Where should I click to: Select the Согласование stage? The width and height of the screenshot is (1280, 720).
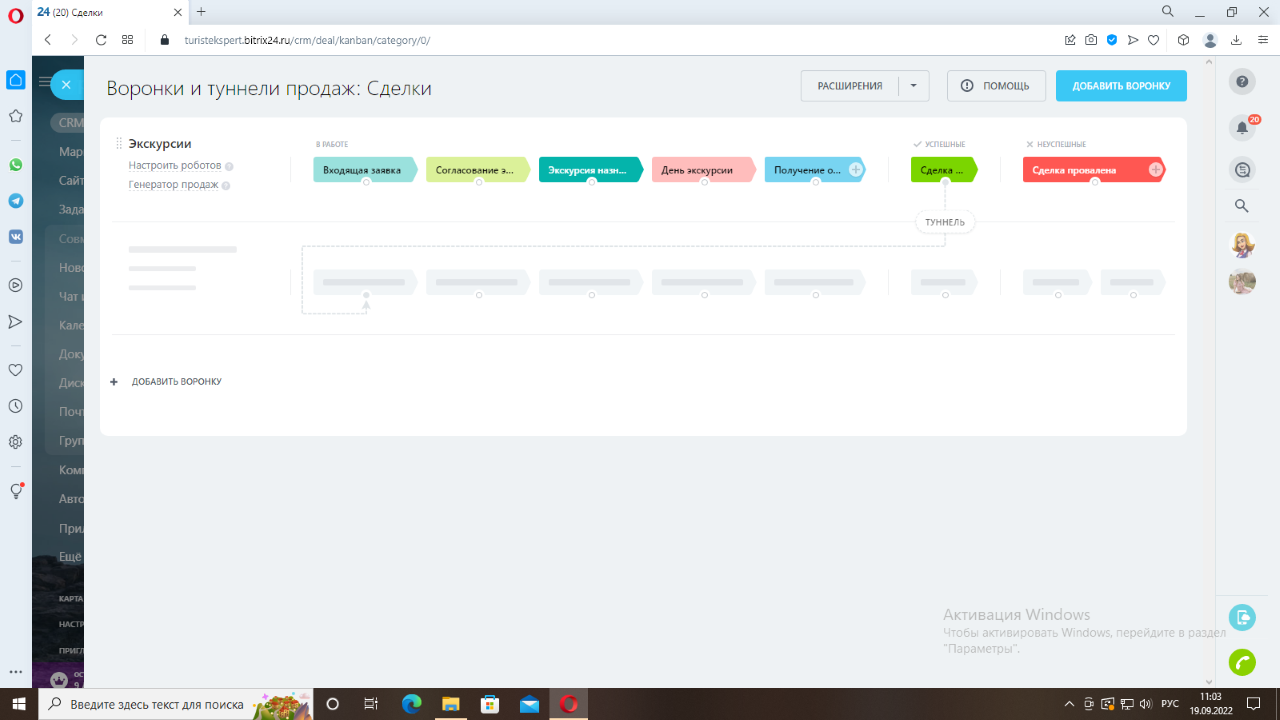pyautogui.click(x=478, y=170)
